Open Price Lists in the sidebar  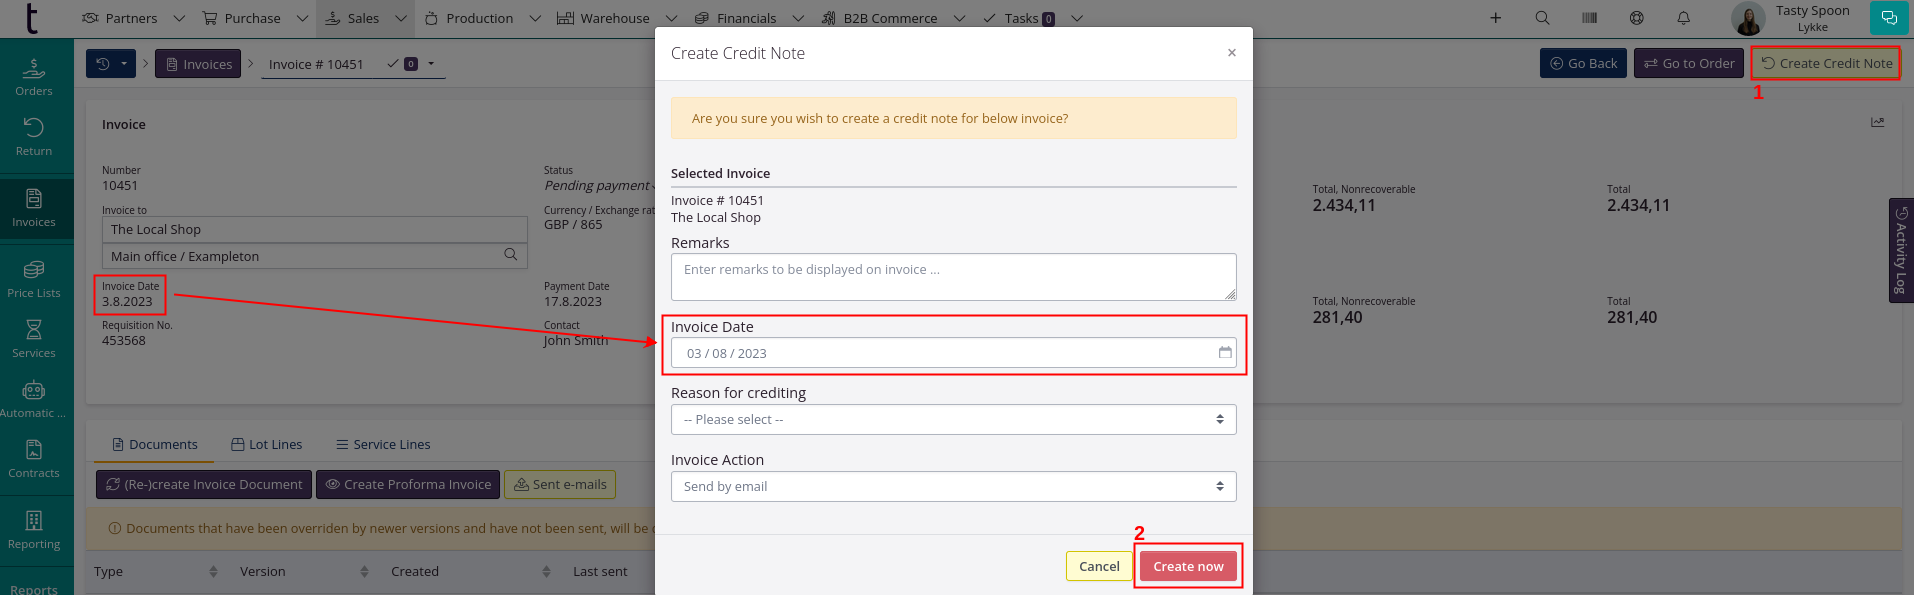[x=34, y=279]
